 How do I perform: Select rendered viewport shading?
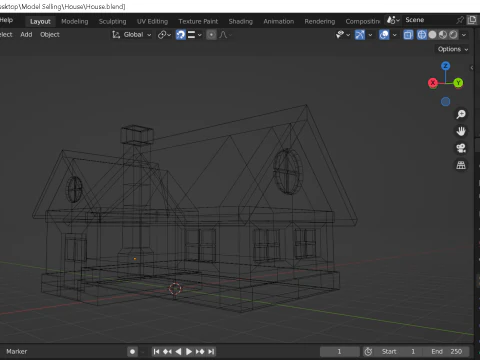[453, 35]
